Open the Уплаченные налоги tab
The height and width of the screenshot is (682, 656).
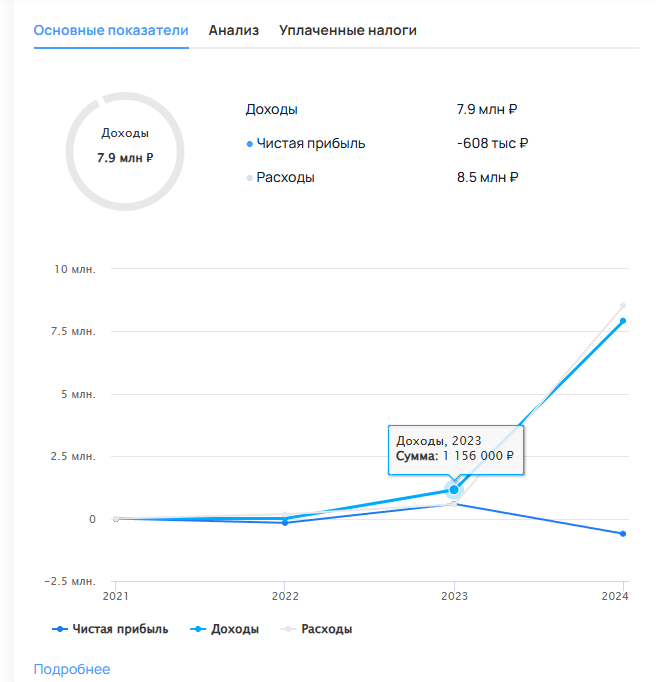(x=347, y=30)
